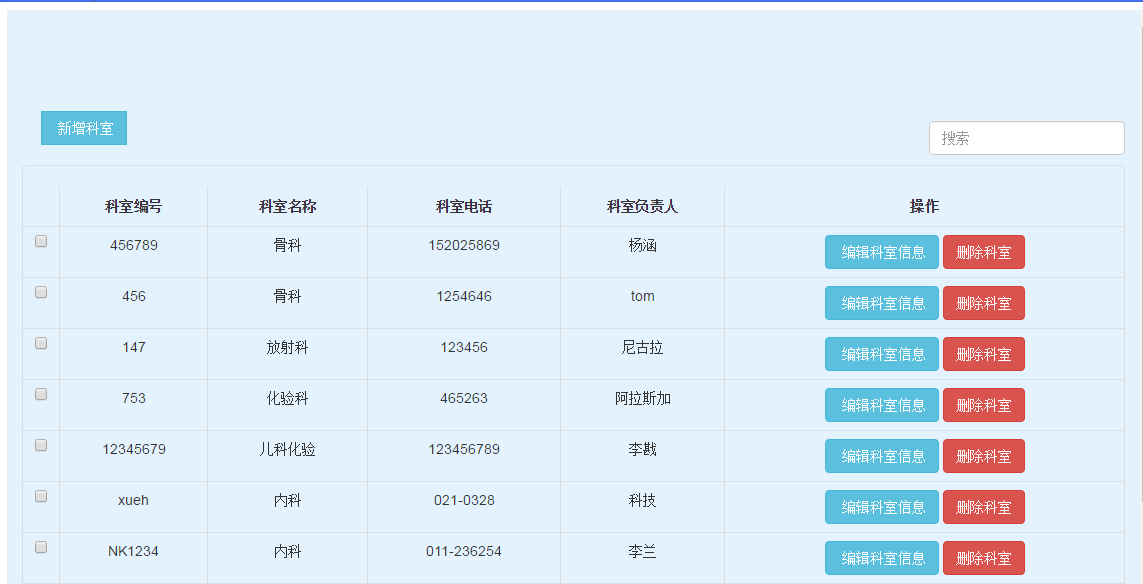Select phone number 152025869
Image resolution: width=1143 pixels, height=584 pixels.
point(464,246)
